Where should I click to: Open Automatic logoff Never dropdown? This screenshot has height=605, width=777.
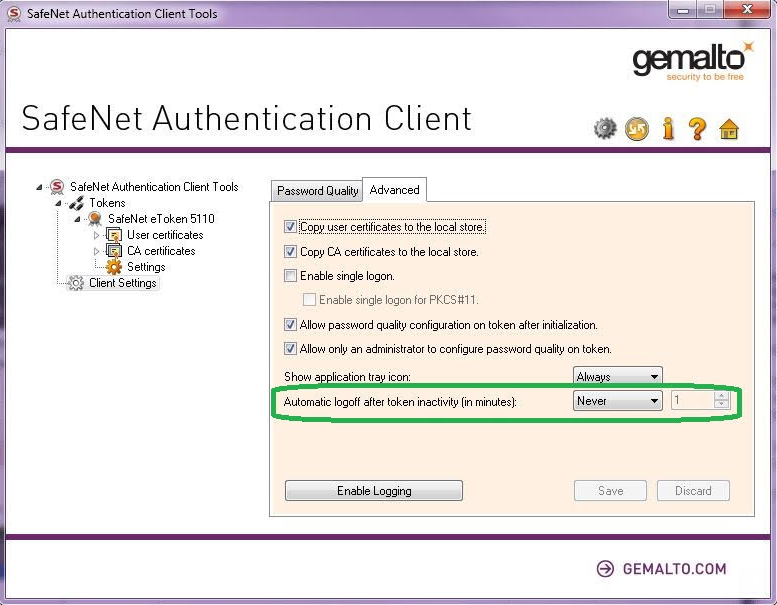coord(617,400)
